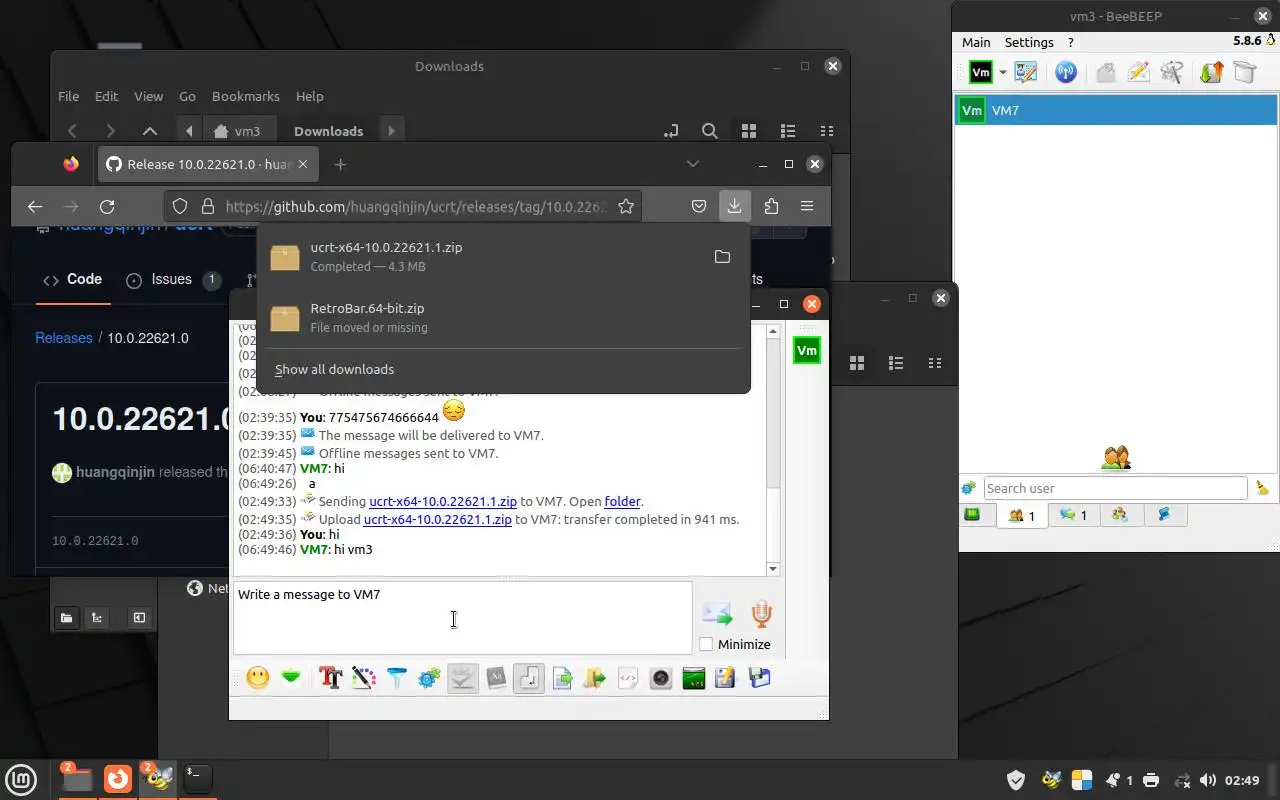Open a new Firefox tab with plus button
Viewport: 1280px width, 800px height.
click(x=340, y=164)
